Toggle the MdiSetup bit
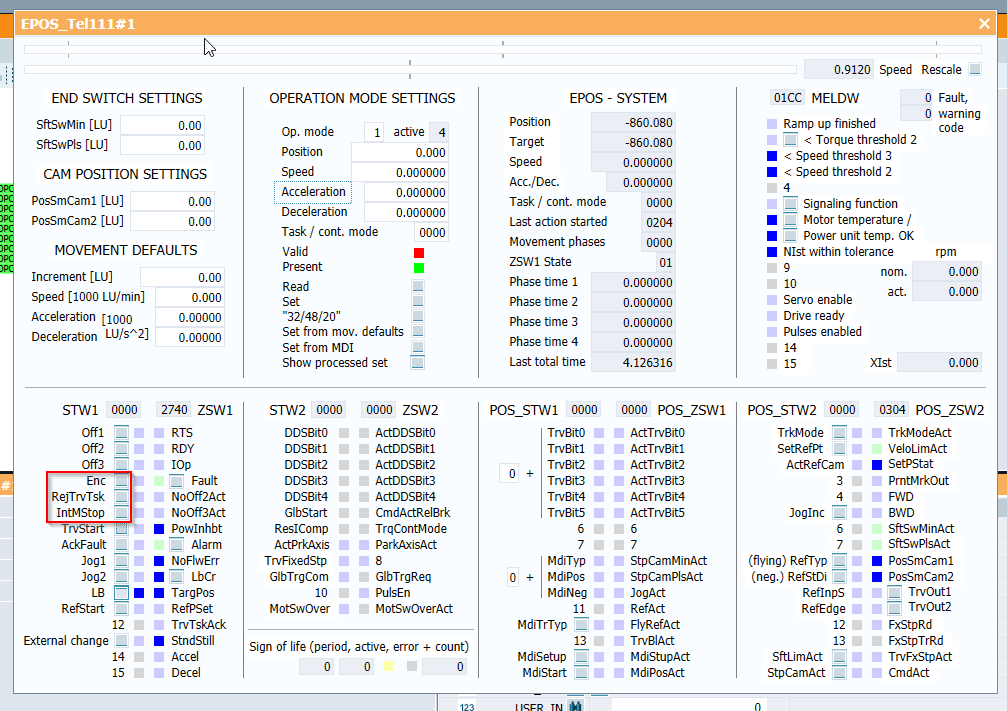 coord(581,656)
